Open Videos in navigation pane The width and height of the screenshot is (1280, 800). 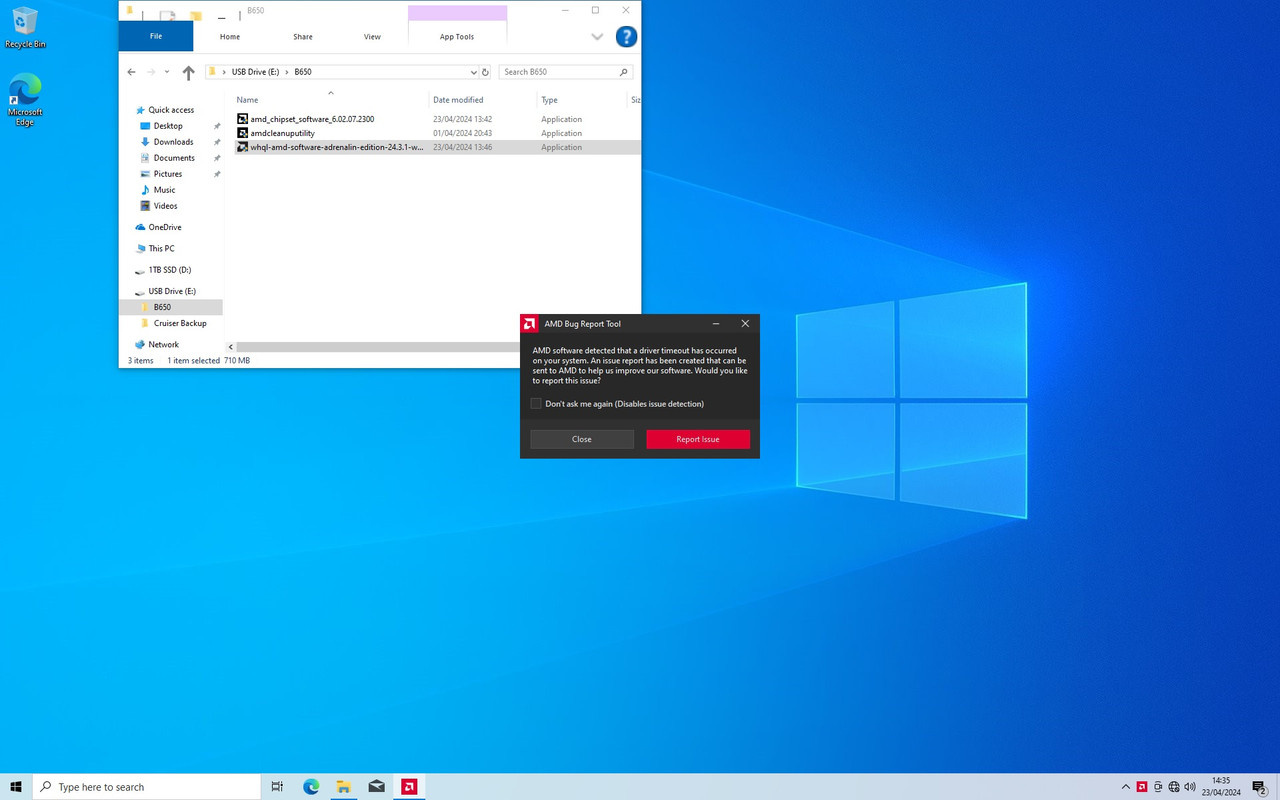(x=165, y=206)
